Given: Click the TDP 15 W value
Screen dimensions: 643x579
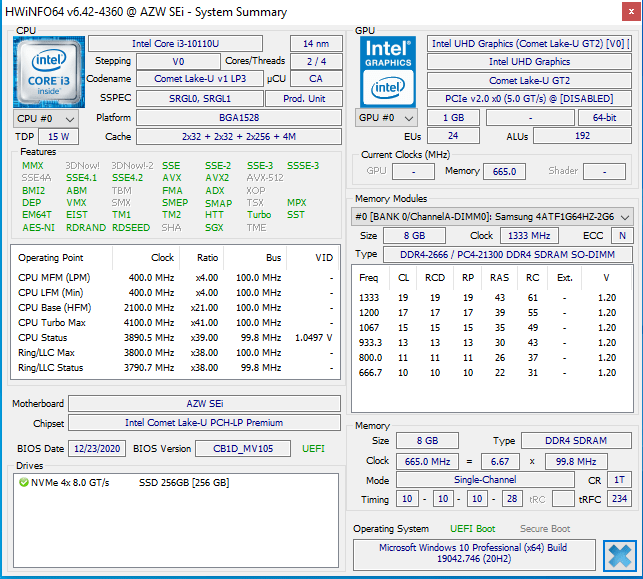Looking at the screenshot, I should click(59, 137).
